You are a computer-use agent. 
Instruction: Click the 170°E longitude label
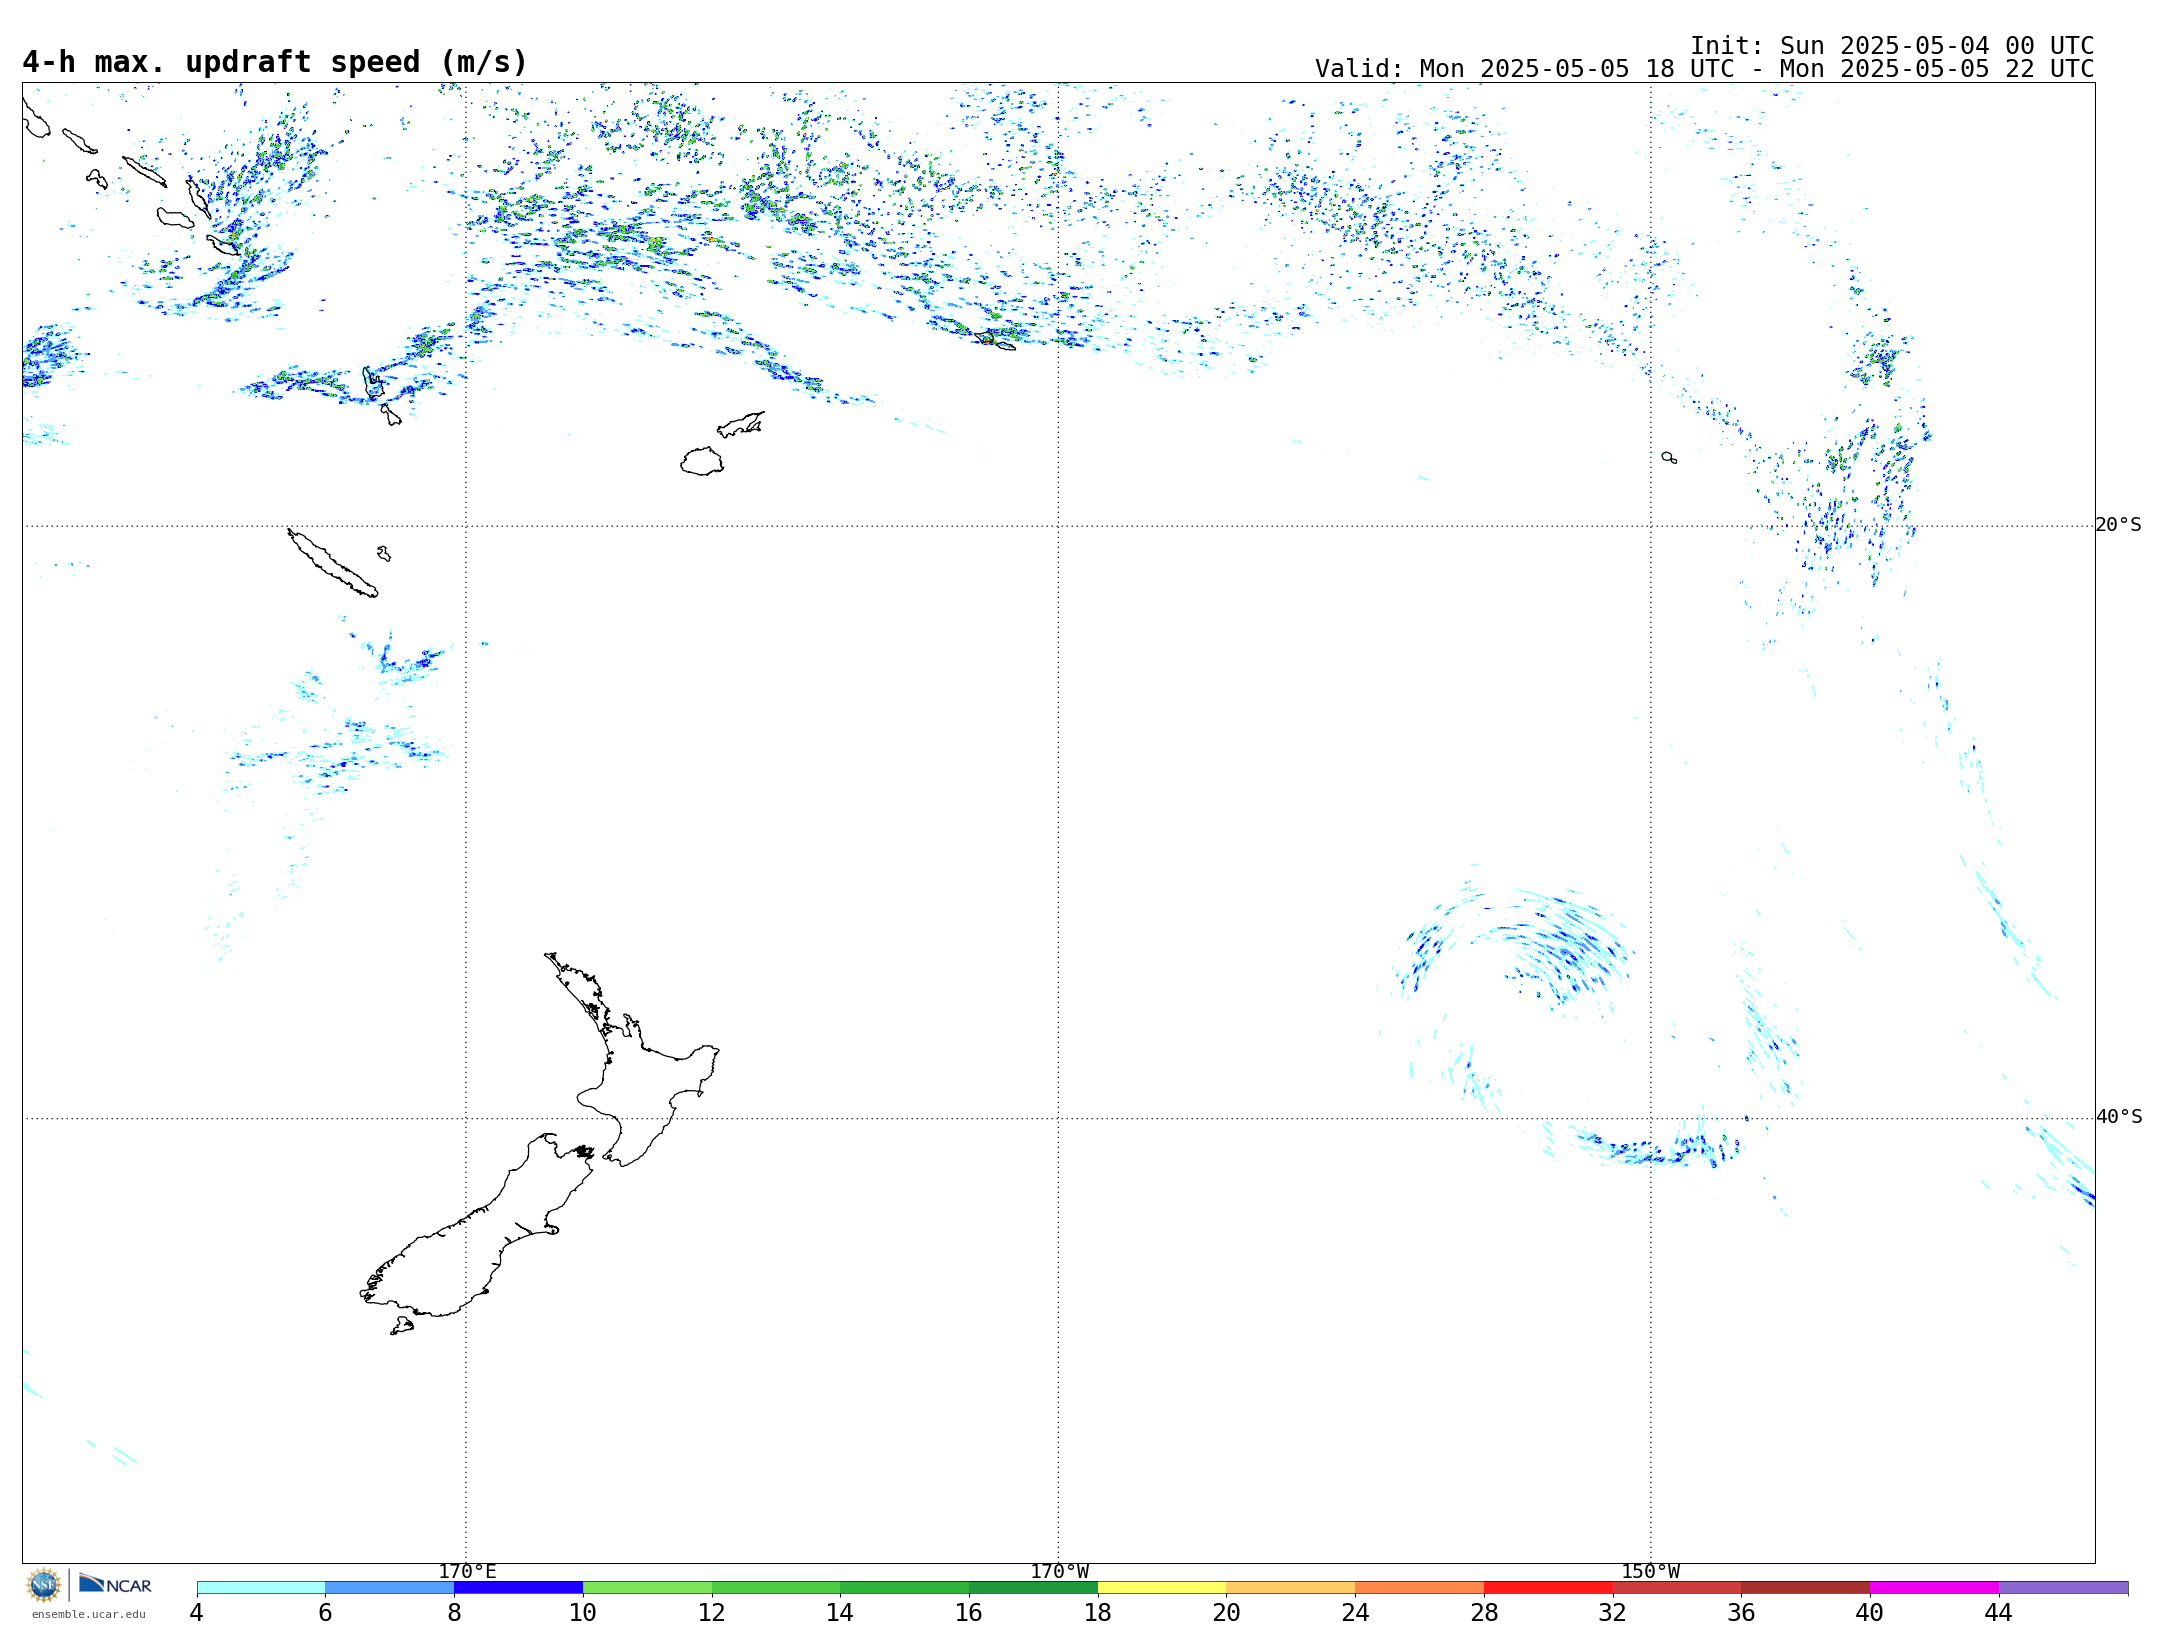[x=467, y=1572]
